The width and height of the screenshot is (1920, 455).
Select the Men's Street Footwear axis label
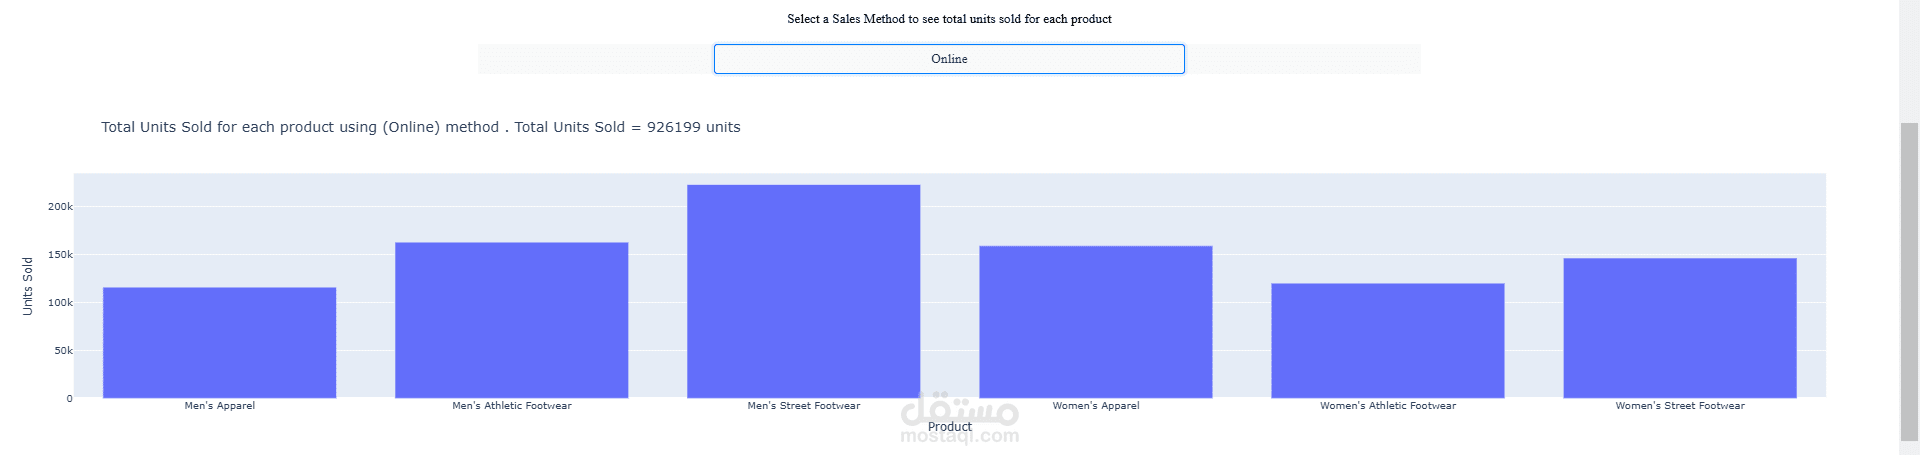click(803, 406)
